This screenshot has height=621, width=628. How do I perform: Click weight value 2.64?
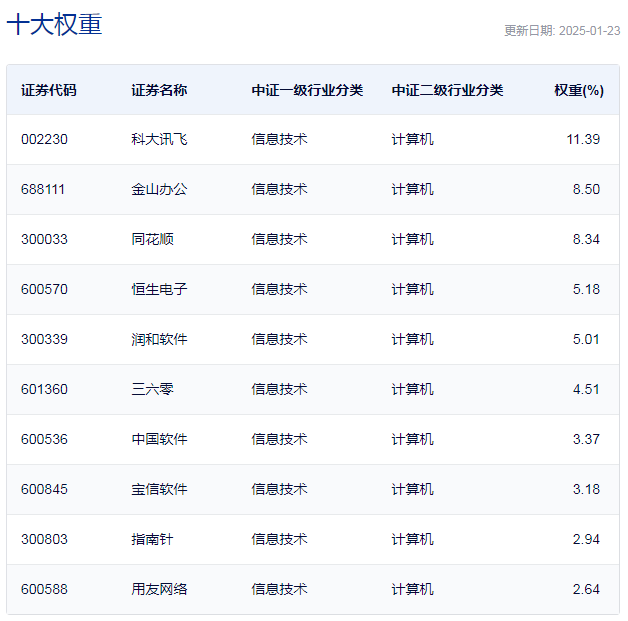click(x=586, y=590)
